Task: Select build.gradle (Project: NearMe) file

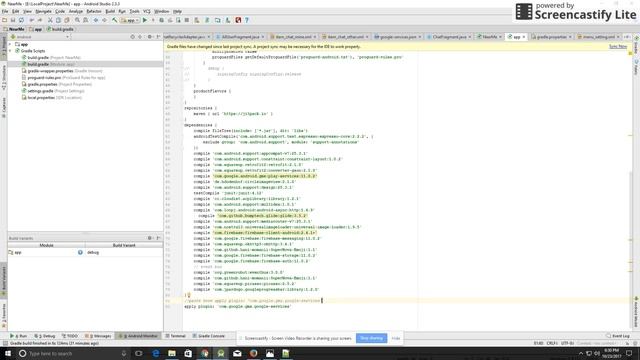Action: point(51,58)
